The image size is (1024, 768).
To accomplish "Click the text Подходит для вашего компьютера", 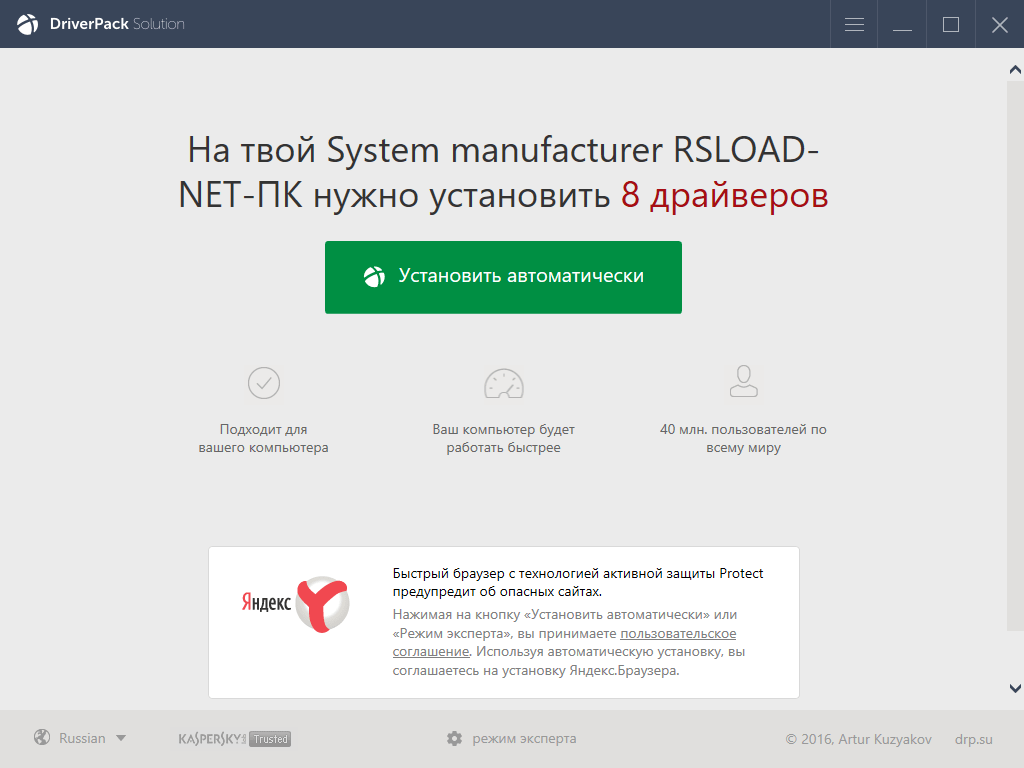I will (x=264, y=438).
